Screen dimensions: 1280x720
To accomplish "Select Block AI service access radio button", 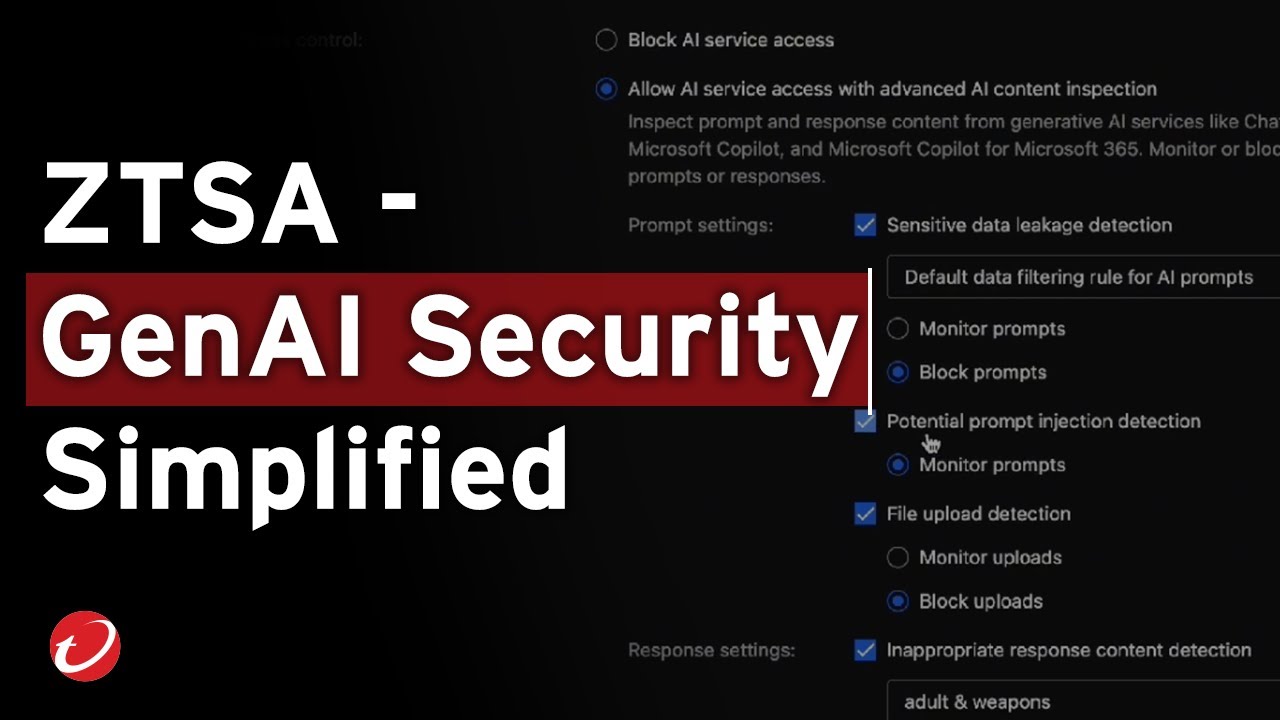I will coord(606,41).
